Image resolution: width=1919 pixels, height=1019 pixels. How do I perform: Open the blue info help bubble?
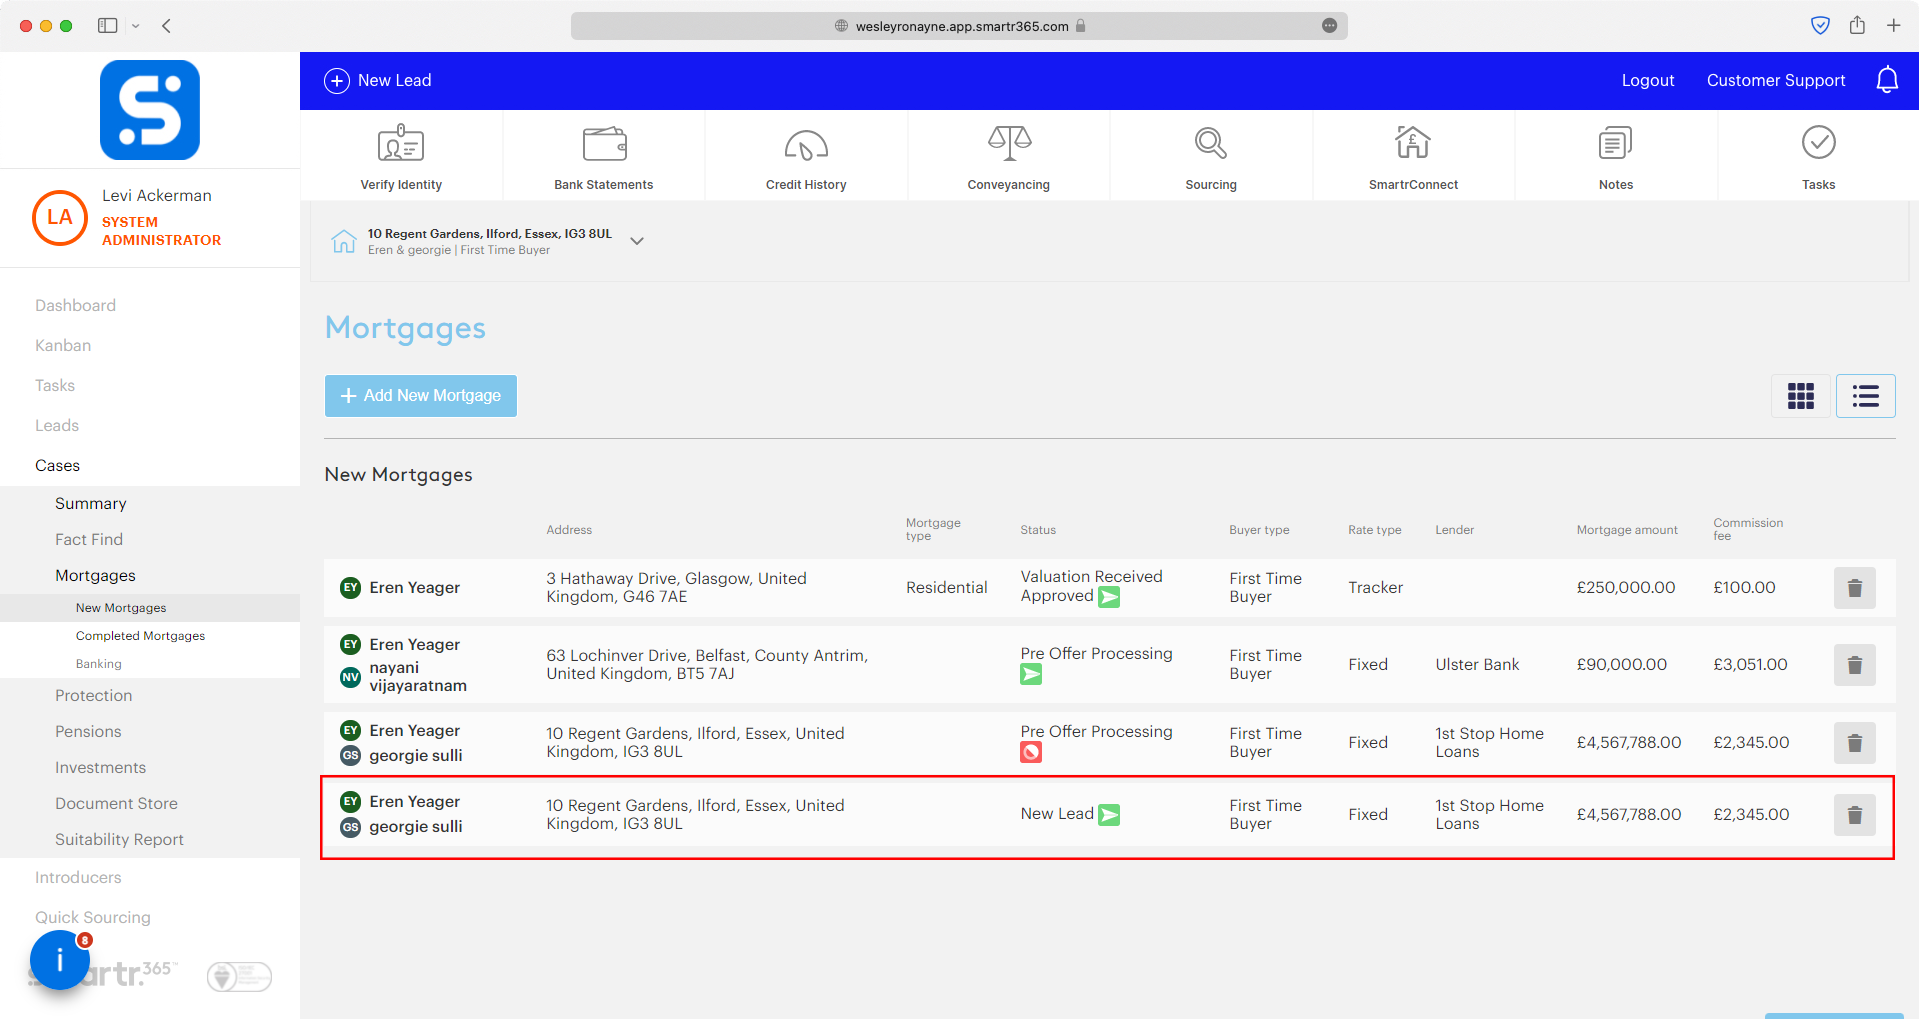pyautogui.click(x=60, y=960)
